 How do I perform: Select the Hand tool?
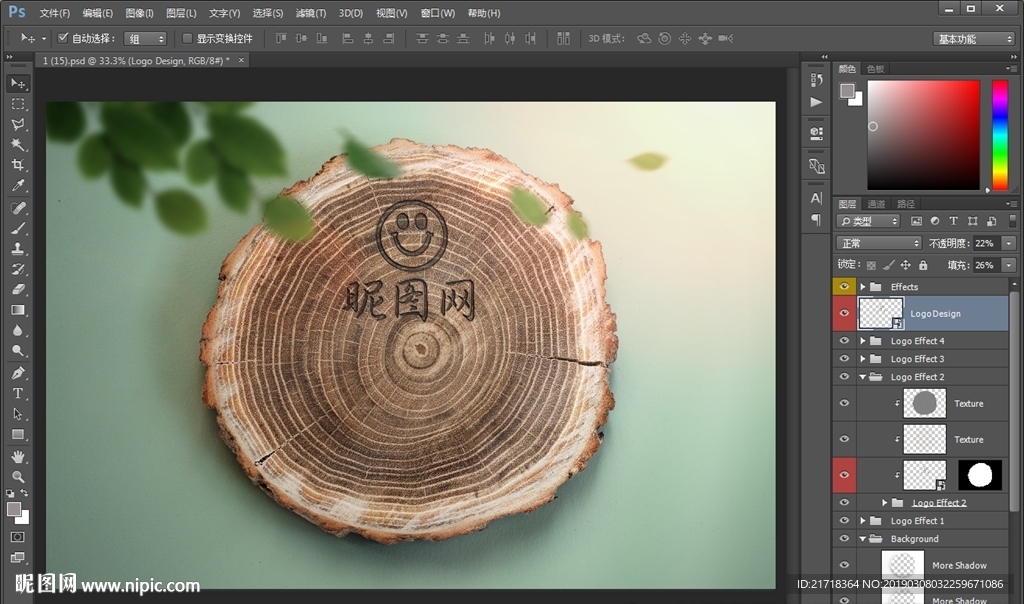coord(18,457)
